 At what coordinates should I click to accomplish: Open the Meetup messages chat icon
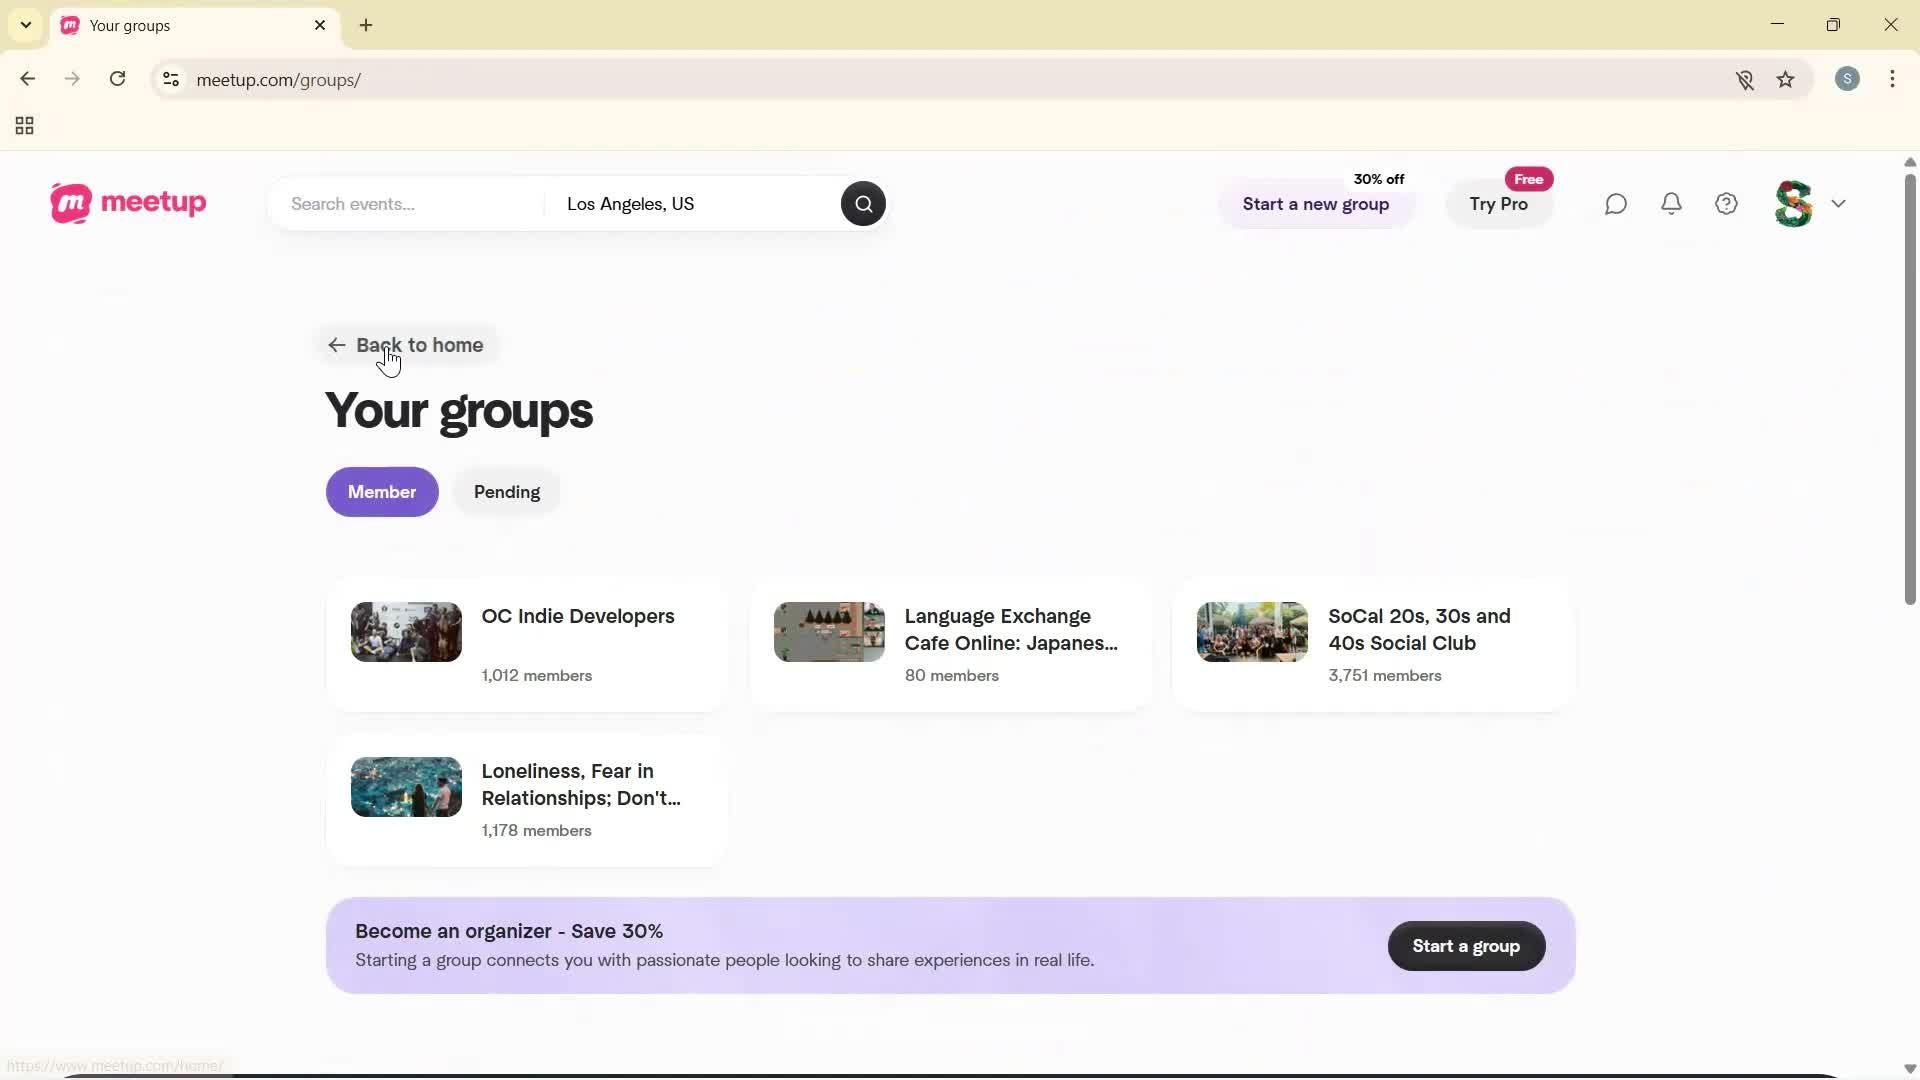click(1616, 203)
